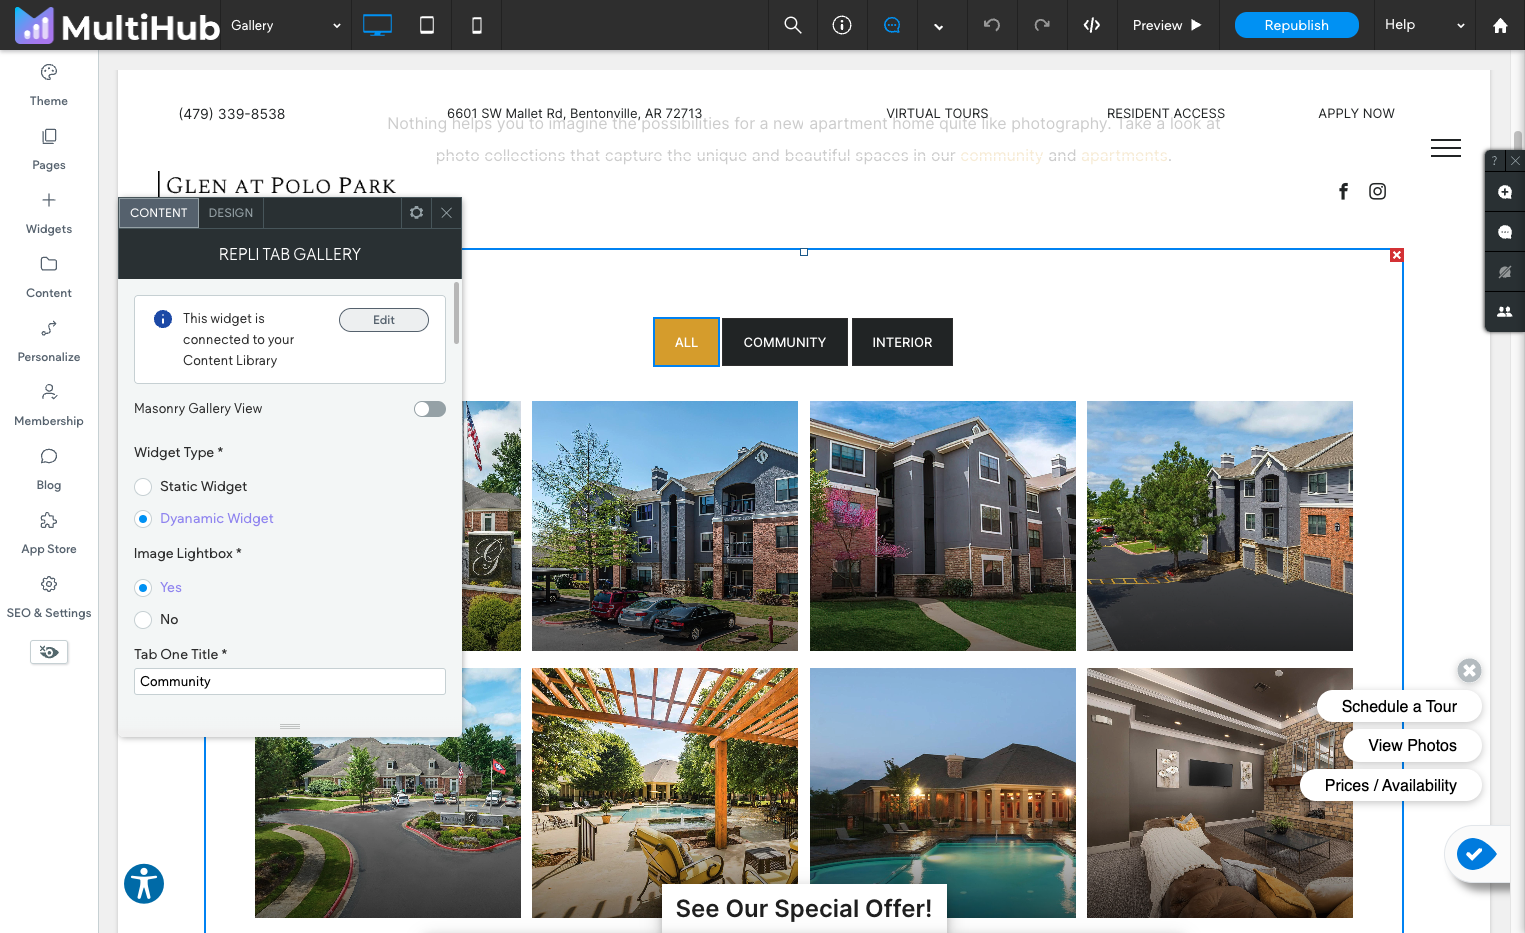Image resolution: width=1525 pixels, height=933 pixels.
Task: Select the ALL gallery tab
Action: click(x=686, y=342)
